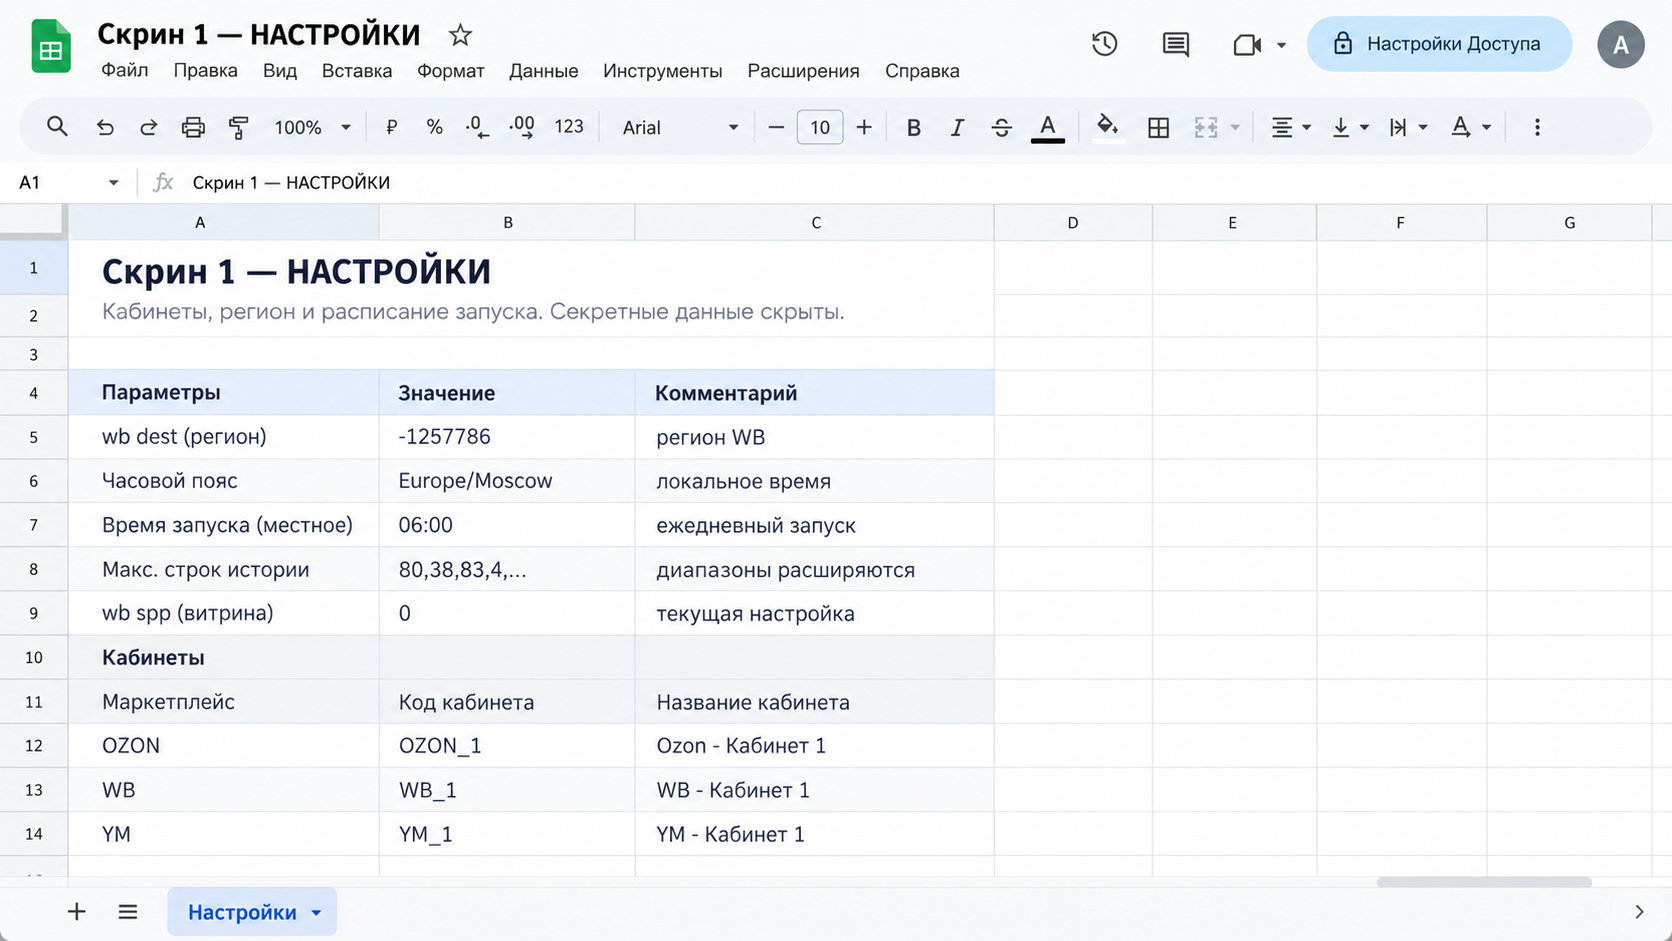Click the cell 'YM - Кабинет 1'
Image resolution: width=1672 pixels, height=941 pixels.
814,834
